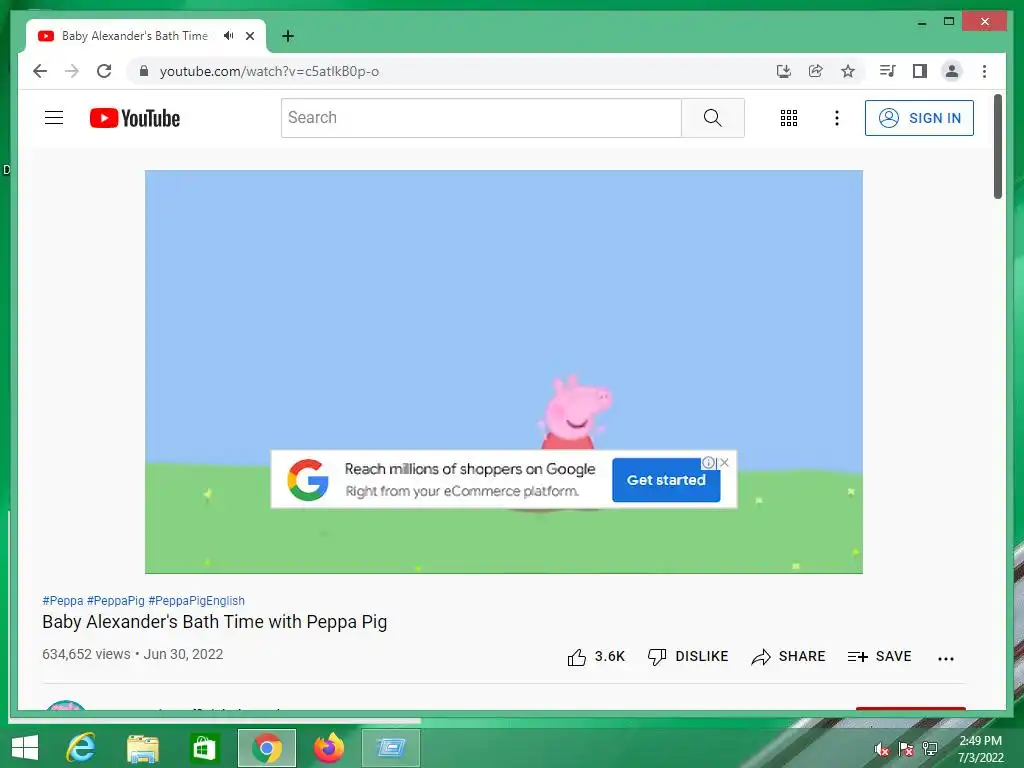Open the #Peppa hashtag link

coord(63,600)
